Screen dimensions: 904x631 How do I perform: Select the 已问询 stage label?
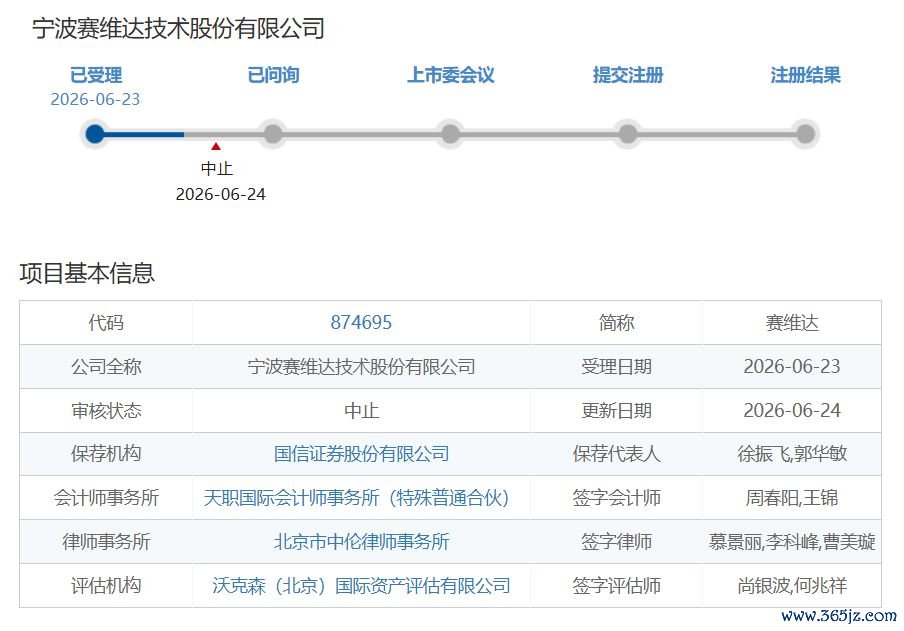click(273, 75)
